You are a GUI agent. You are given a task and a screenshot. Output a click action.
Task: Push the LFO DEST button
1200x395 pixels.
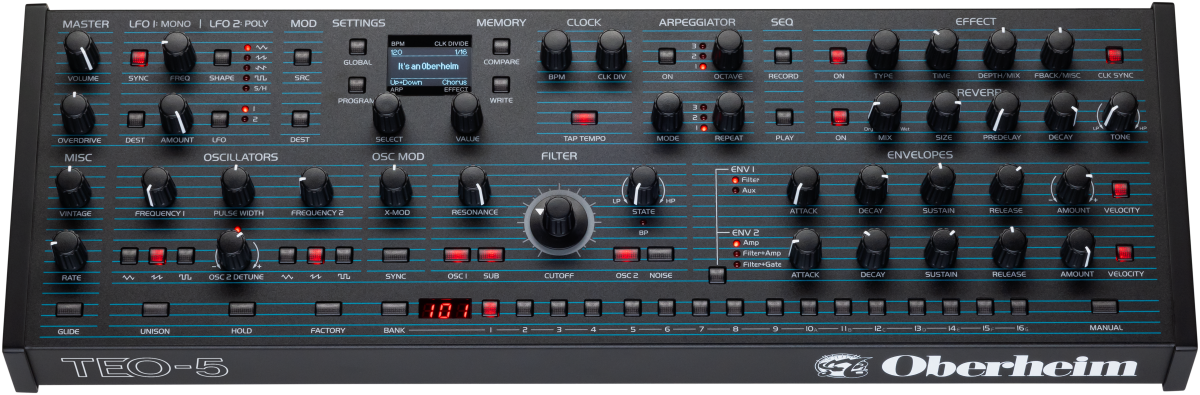(x=136, y=119)
